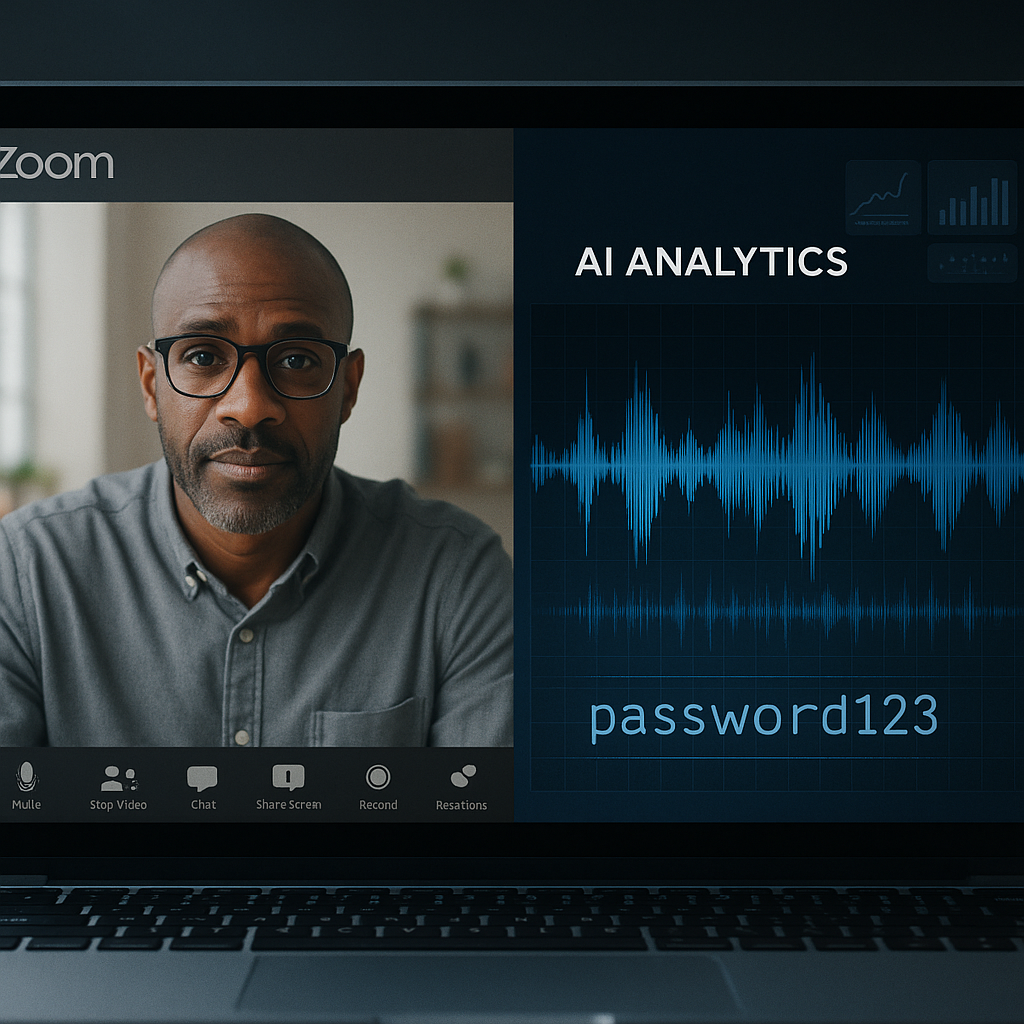Image resolution: width=1024 pixels, height=1024 pixels.
Task: Click the smaller lower audio waveform
Action: point(784,612)
